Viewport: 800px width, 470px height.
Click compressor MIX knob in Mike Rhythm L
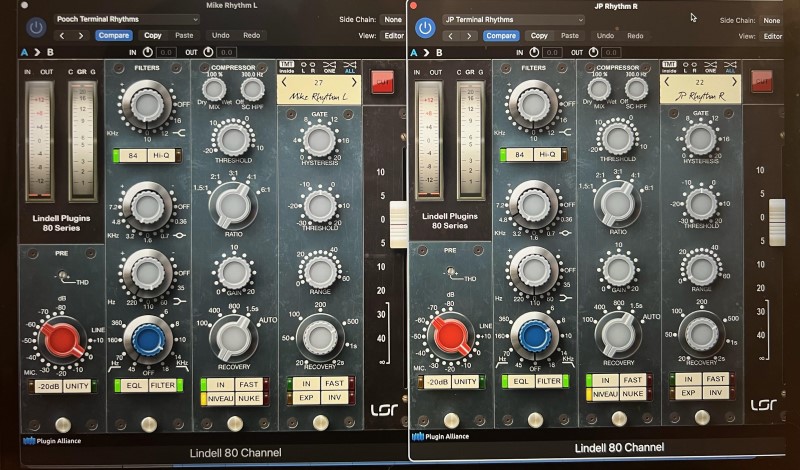[214, 89]
